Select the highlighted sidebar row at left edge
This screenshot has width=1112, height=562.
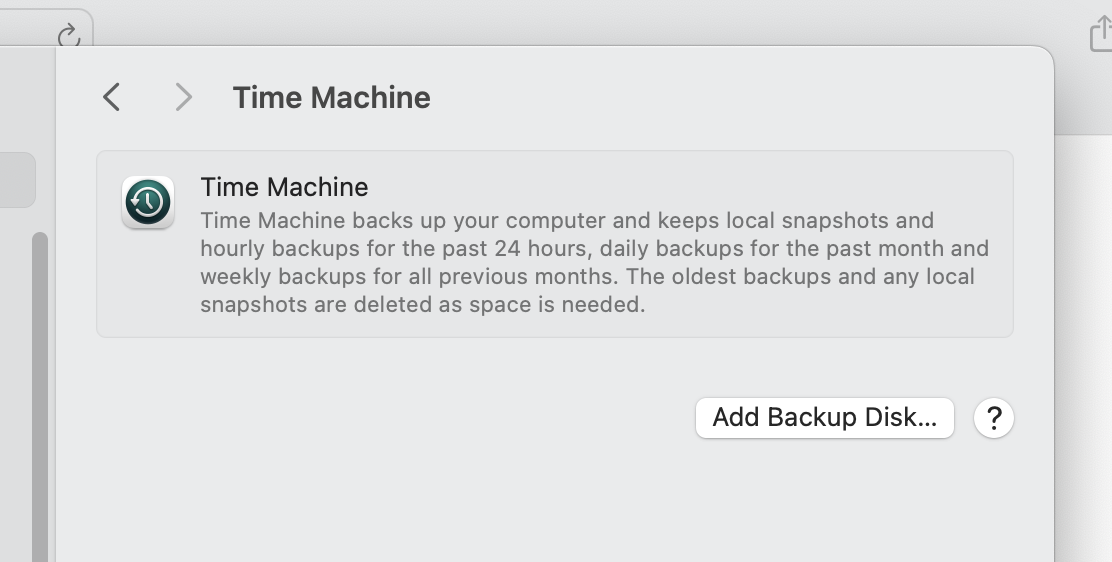coord(17,180)
